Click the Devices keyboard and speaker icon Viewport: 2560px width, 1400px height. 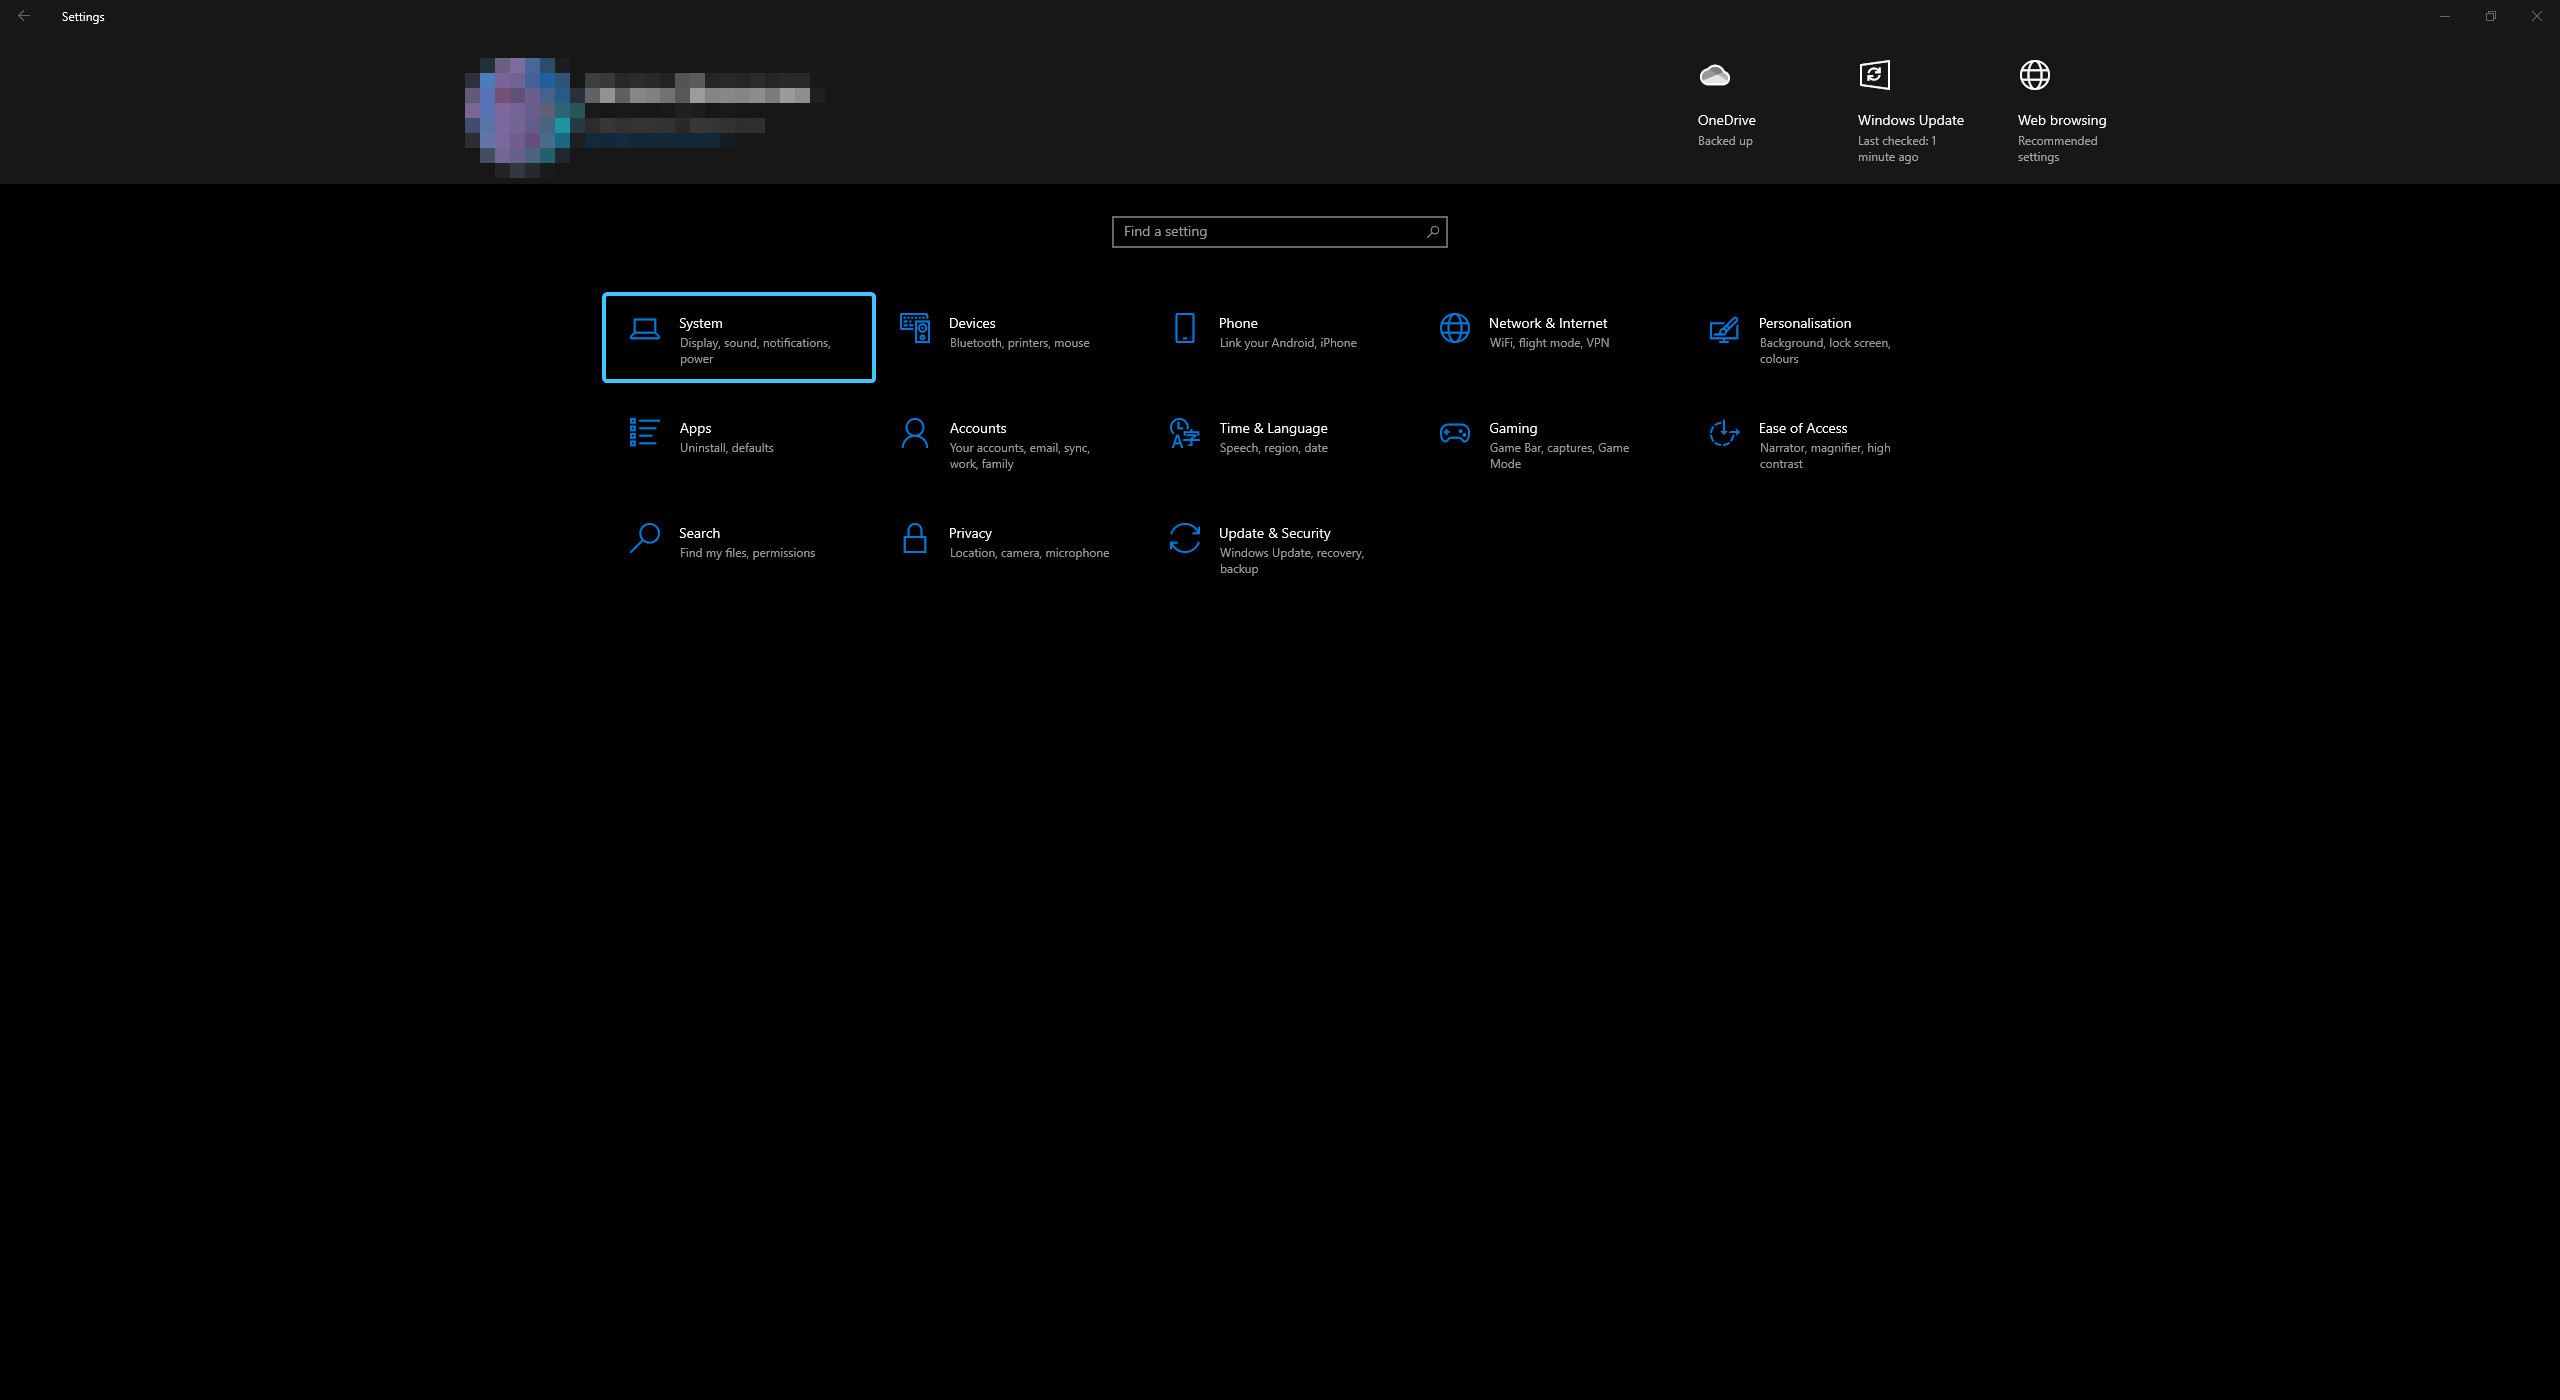914,328
